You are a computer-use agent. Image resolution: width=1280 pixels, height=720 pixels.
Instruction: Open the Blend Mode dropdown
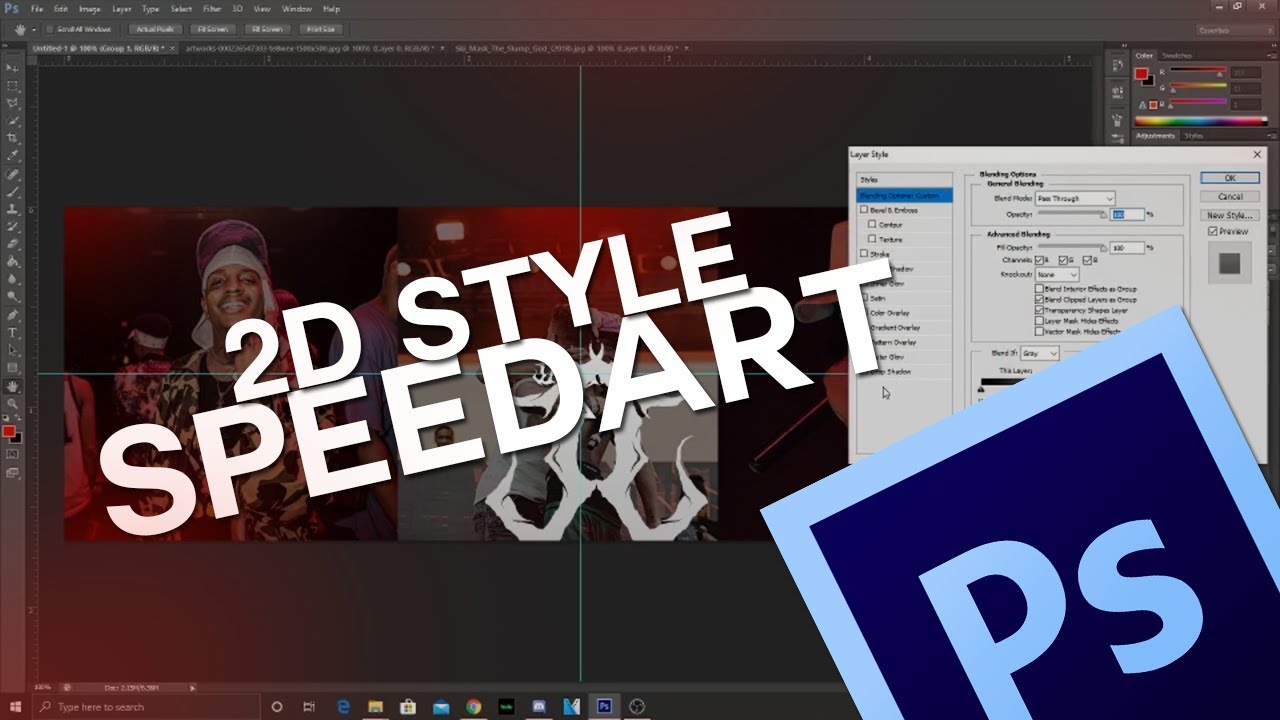[1075, 198]
